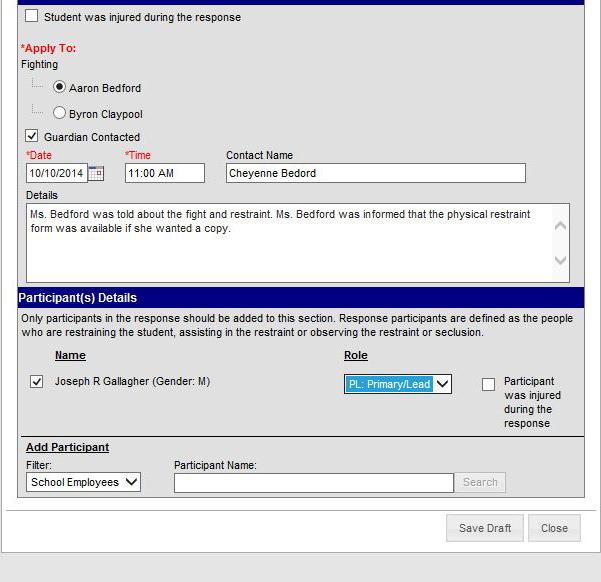
Task: Uncheck Guardian Contacted checkbox
Action: (31, 136)
